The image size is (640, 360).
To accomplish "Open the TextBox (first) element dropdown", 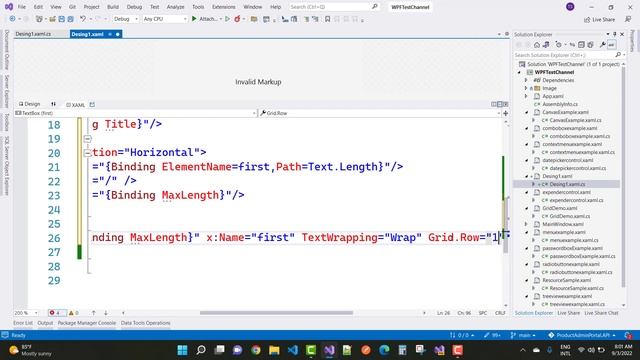I will click(x=136, y=113).
